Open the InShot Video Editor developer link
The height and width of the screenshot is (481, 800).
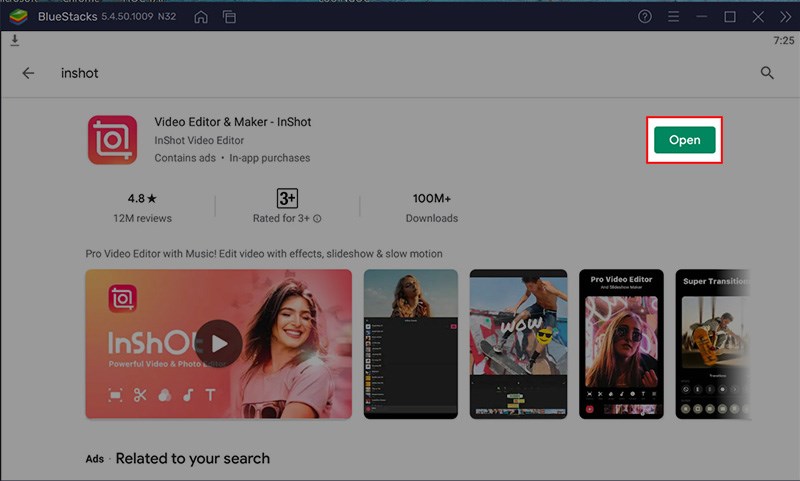click(x=199, y=140)
